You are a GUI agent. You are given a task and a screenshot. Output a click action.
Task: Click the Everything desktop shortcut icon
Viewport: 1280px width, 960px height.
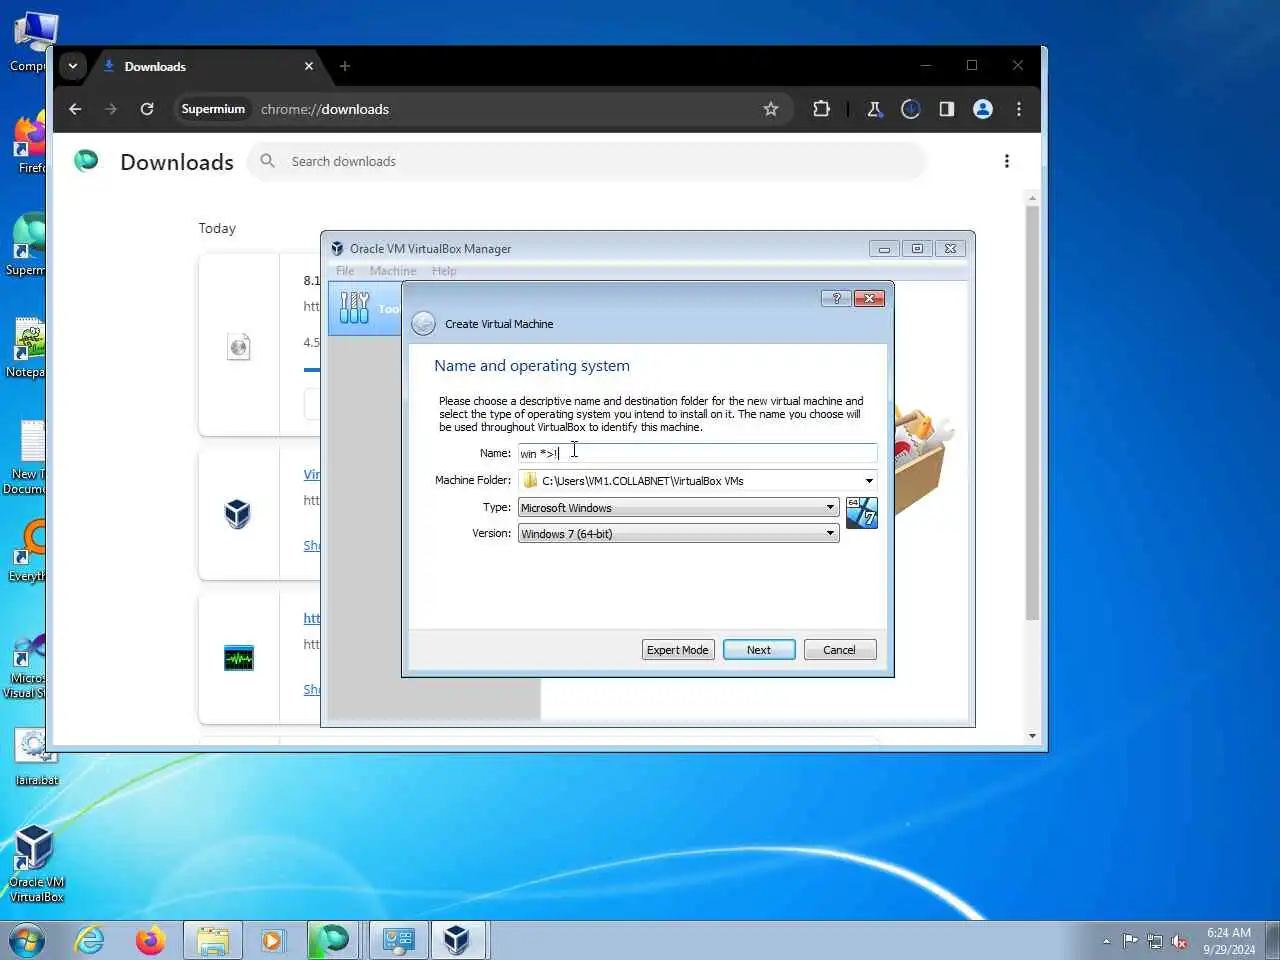point(28,551)
